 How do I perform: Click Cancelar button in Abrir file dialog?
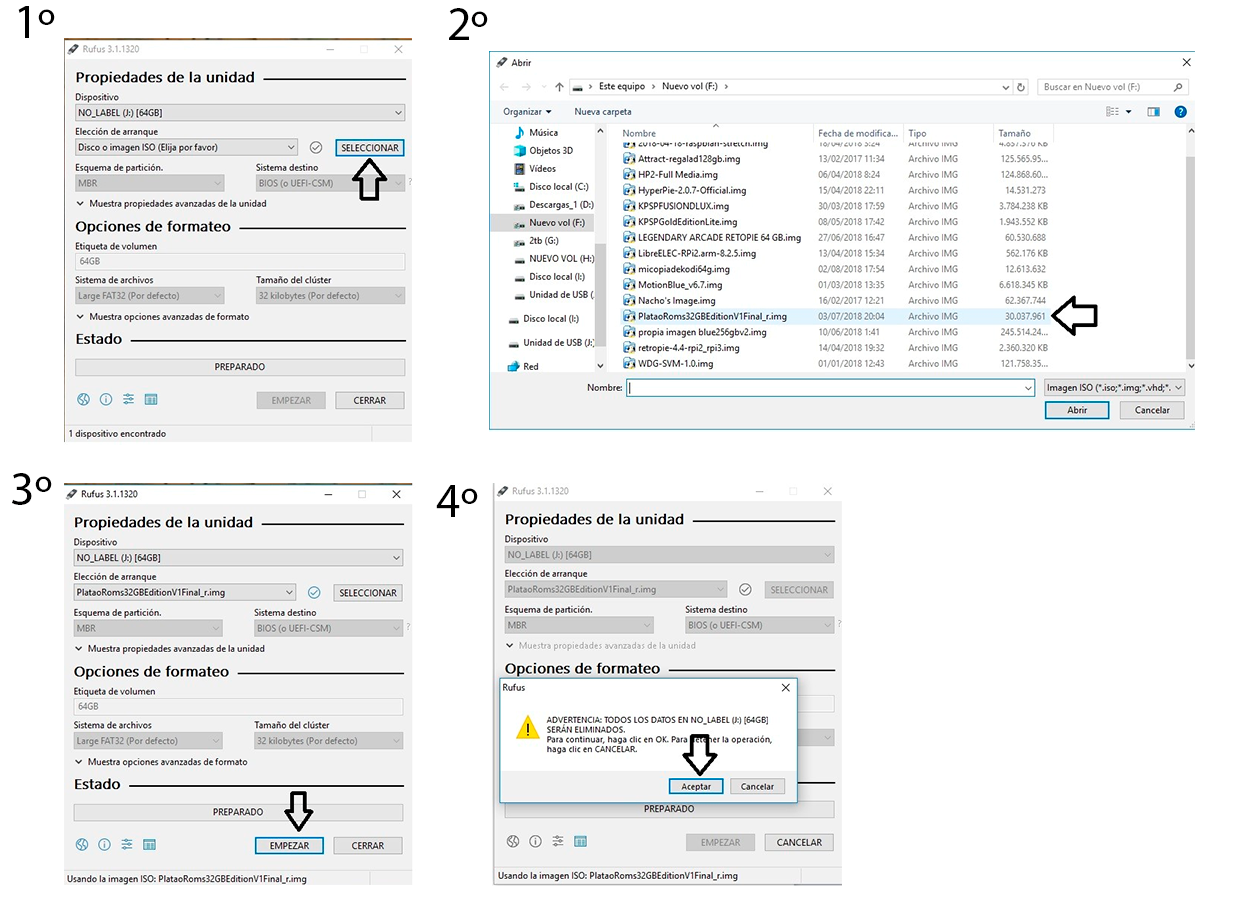click(x=1152, y=410)
